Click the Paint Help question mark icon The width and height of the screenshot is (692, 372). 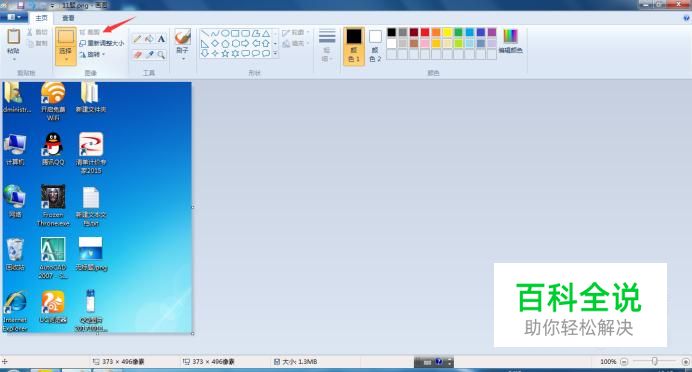pos(686,18)
